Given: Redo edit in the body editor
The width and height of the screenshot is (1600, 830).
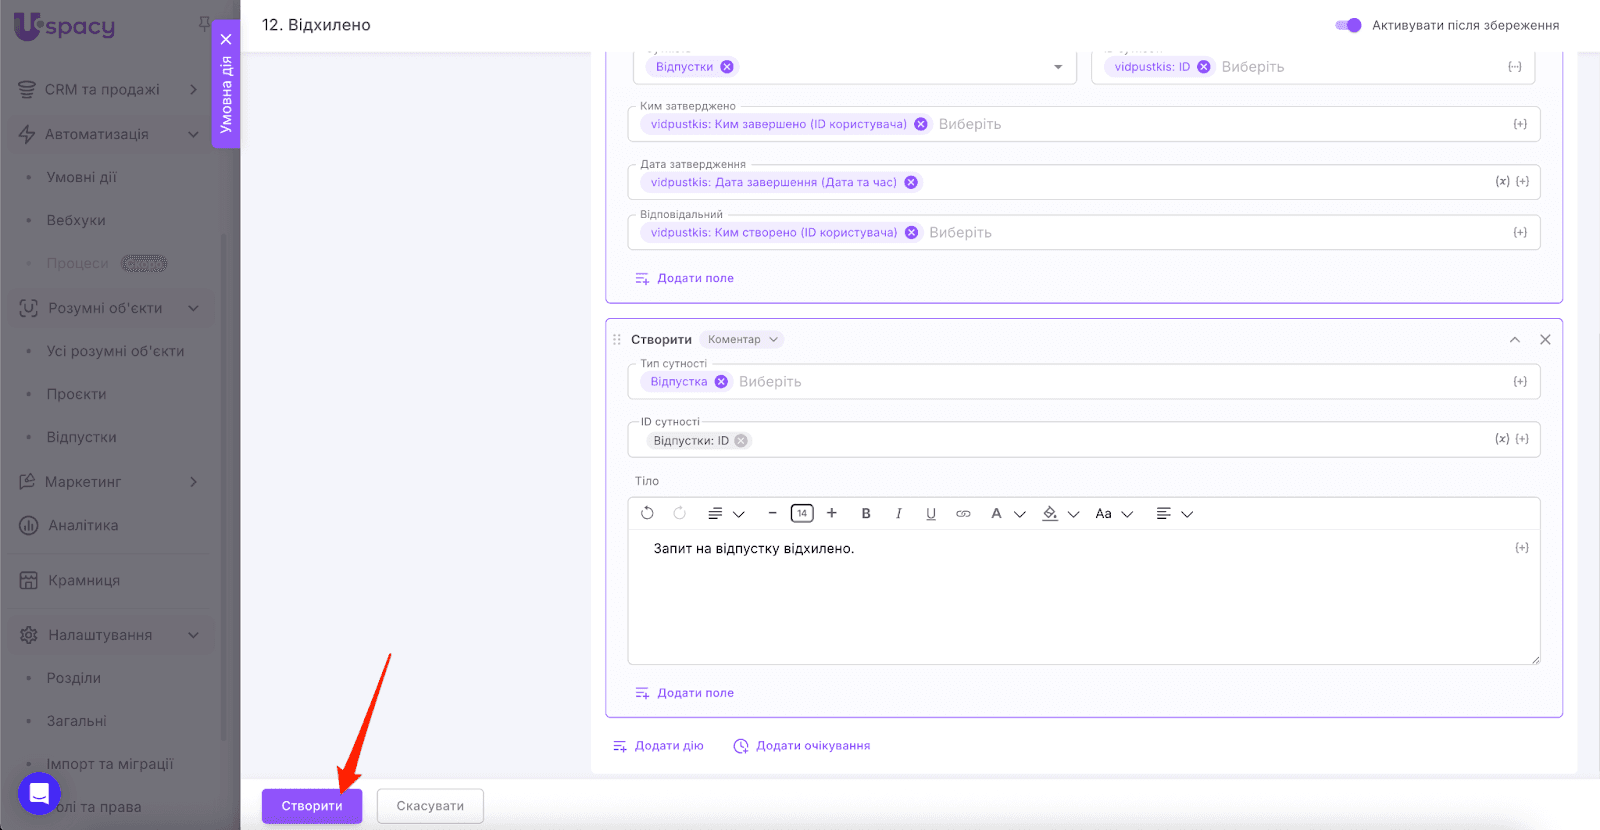Looking at the screenshot, I should click(680, 513).
